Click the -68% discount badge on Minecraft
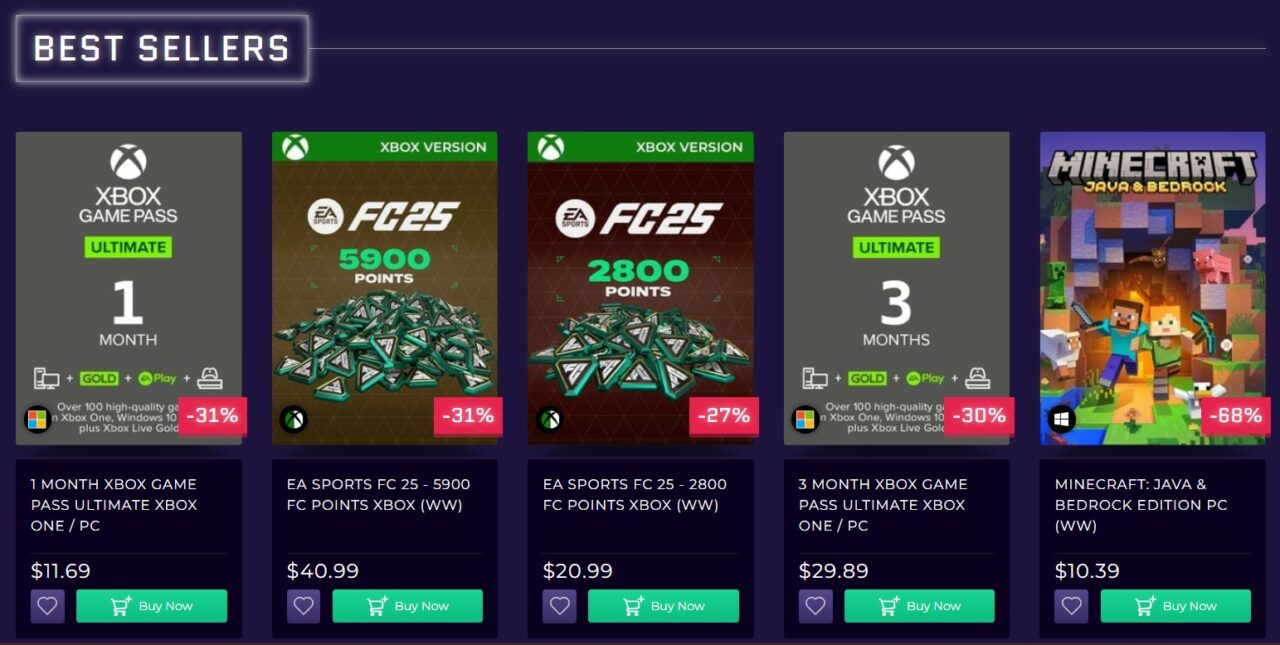The width and height of the screenshot is (1280, 645). click(1236, 417)
